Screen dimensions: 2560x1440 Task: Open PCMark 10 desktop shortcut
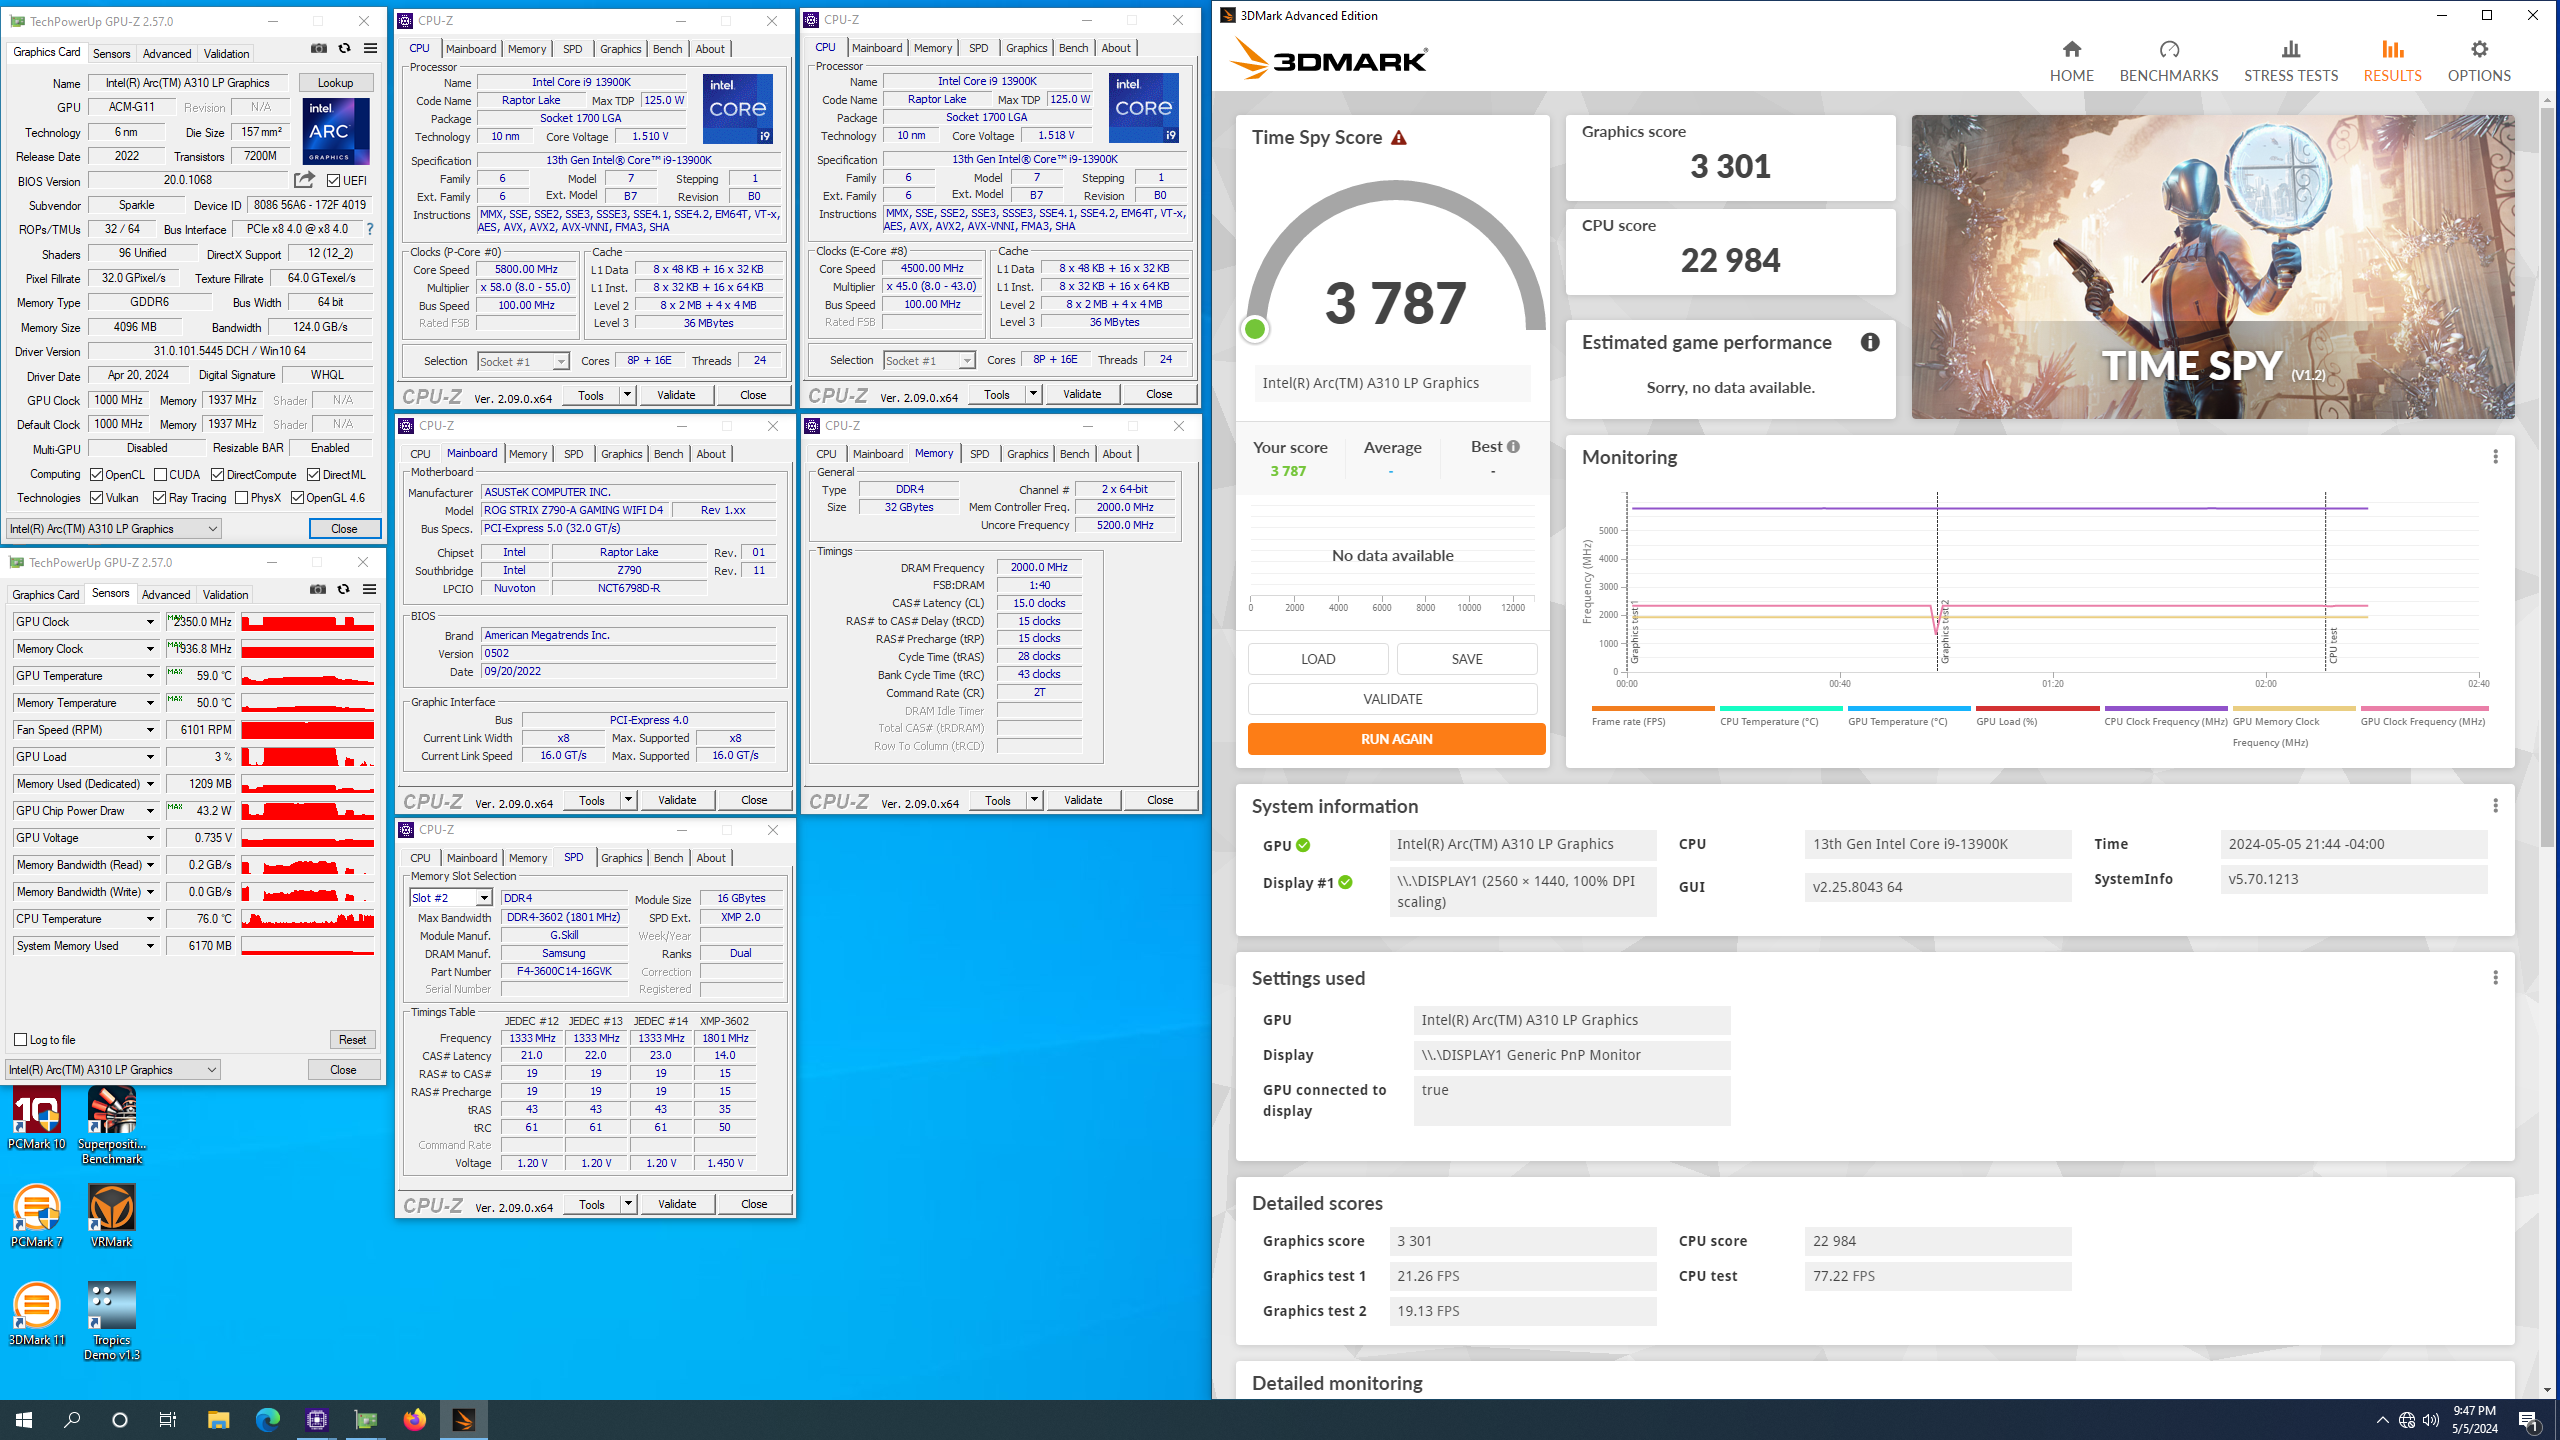(x=37, y=1119)
